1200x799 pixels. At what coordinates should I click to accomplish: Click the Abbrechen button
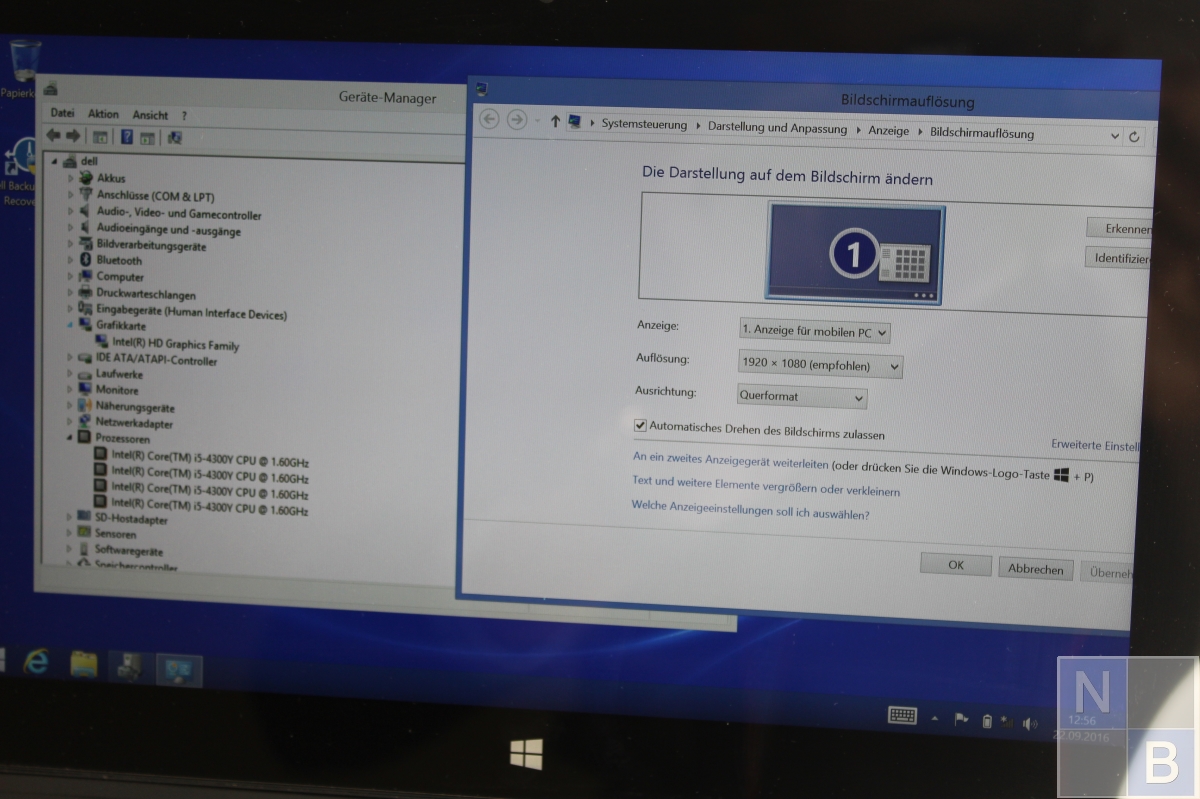click(1035, 569)
